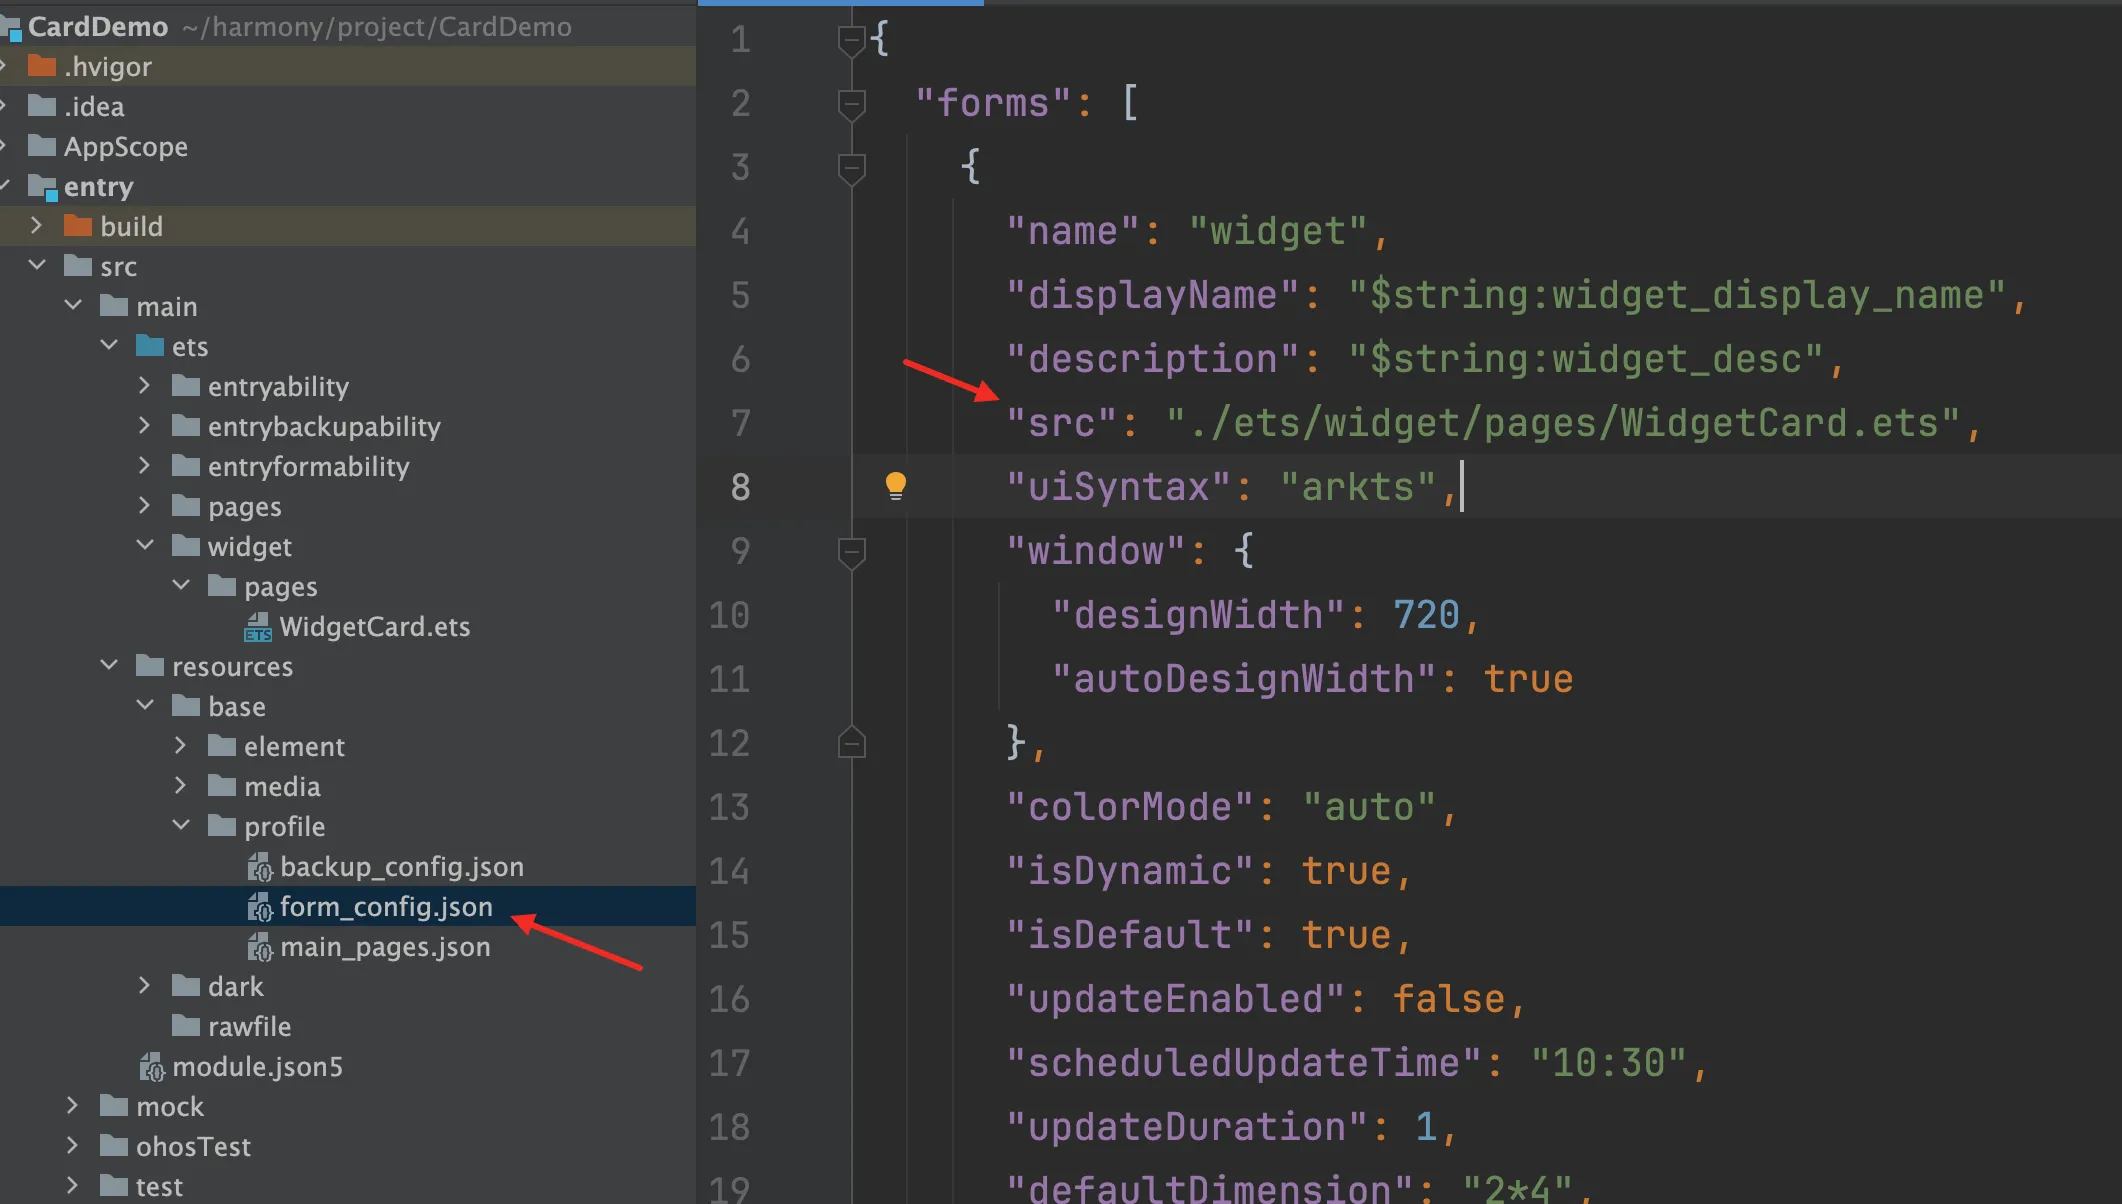Open main_pages.json in the project tree
Screen dimensions: 2122x1204
point(385,947)
